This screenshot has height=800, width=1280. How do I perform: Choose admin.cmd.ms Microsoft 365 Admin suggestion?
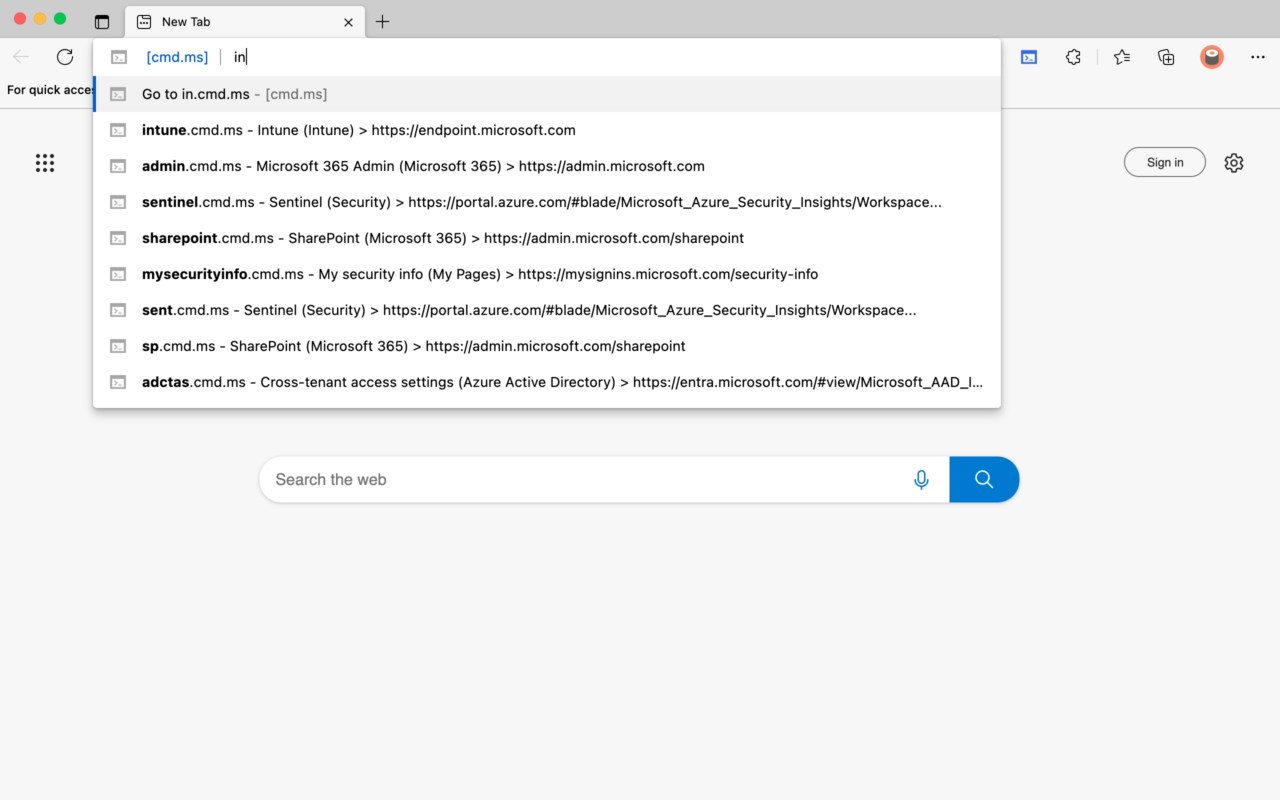point(547,166)
